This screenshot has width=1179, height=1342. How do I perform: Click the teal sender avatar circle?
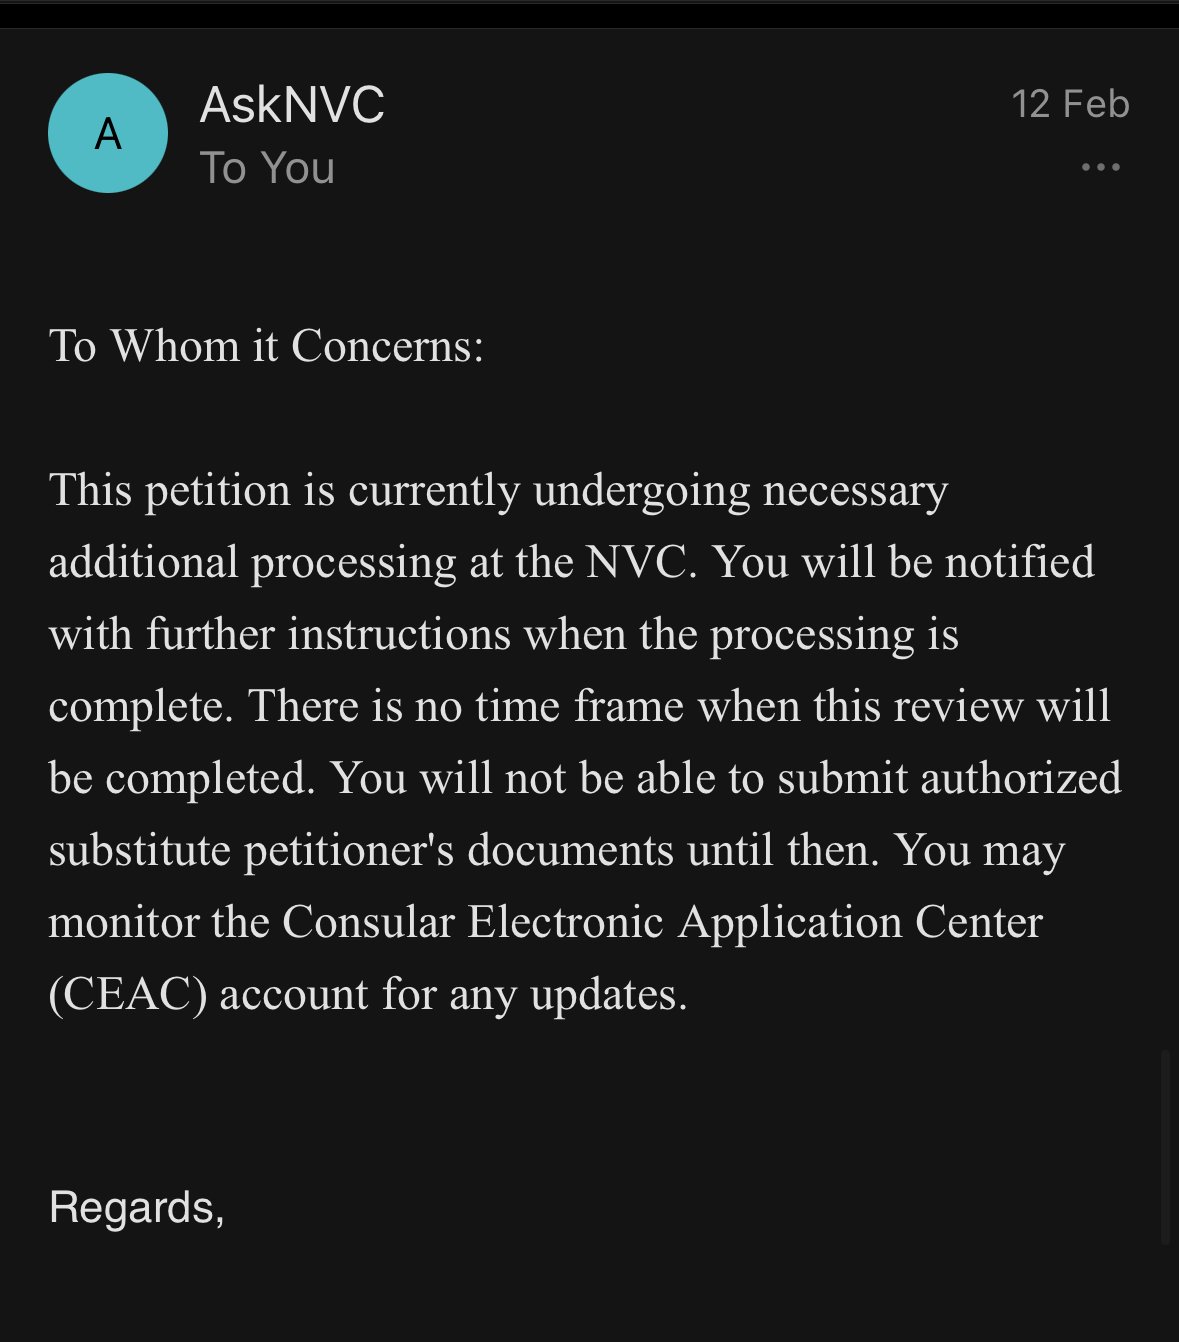(108, 133)
